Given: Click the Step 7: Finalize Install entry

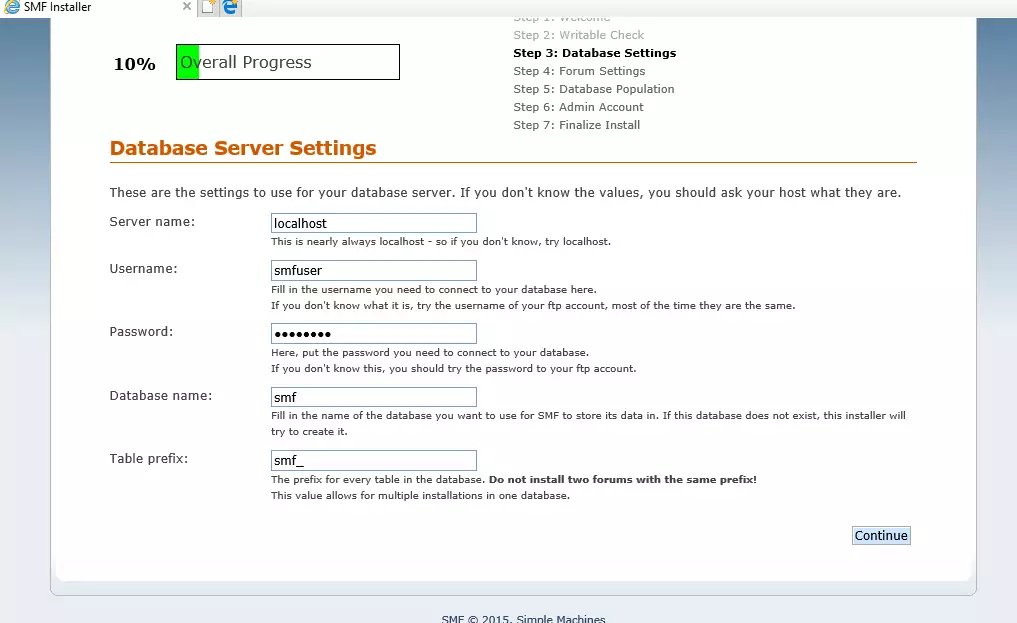Looking at the screenshot, I should (577, 125).
